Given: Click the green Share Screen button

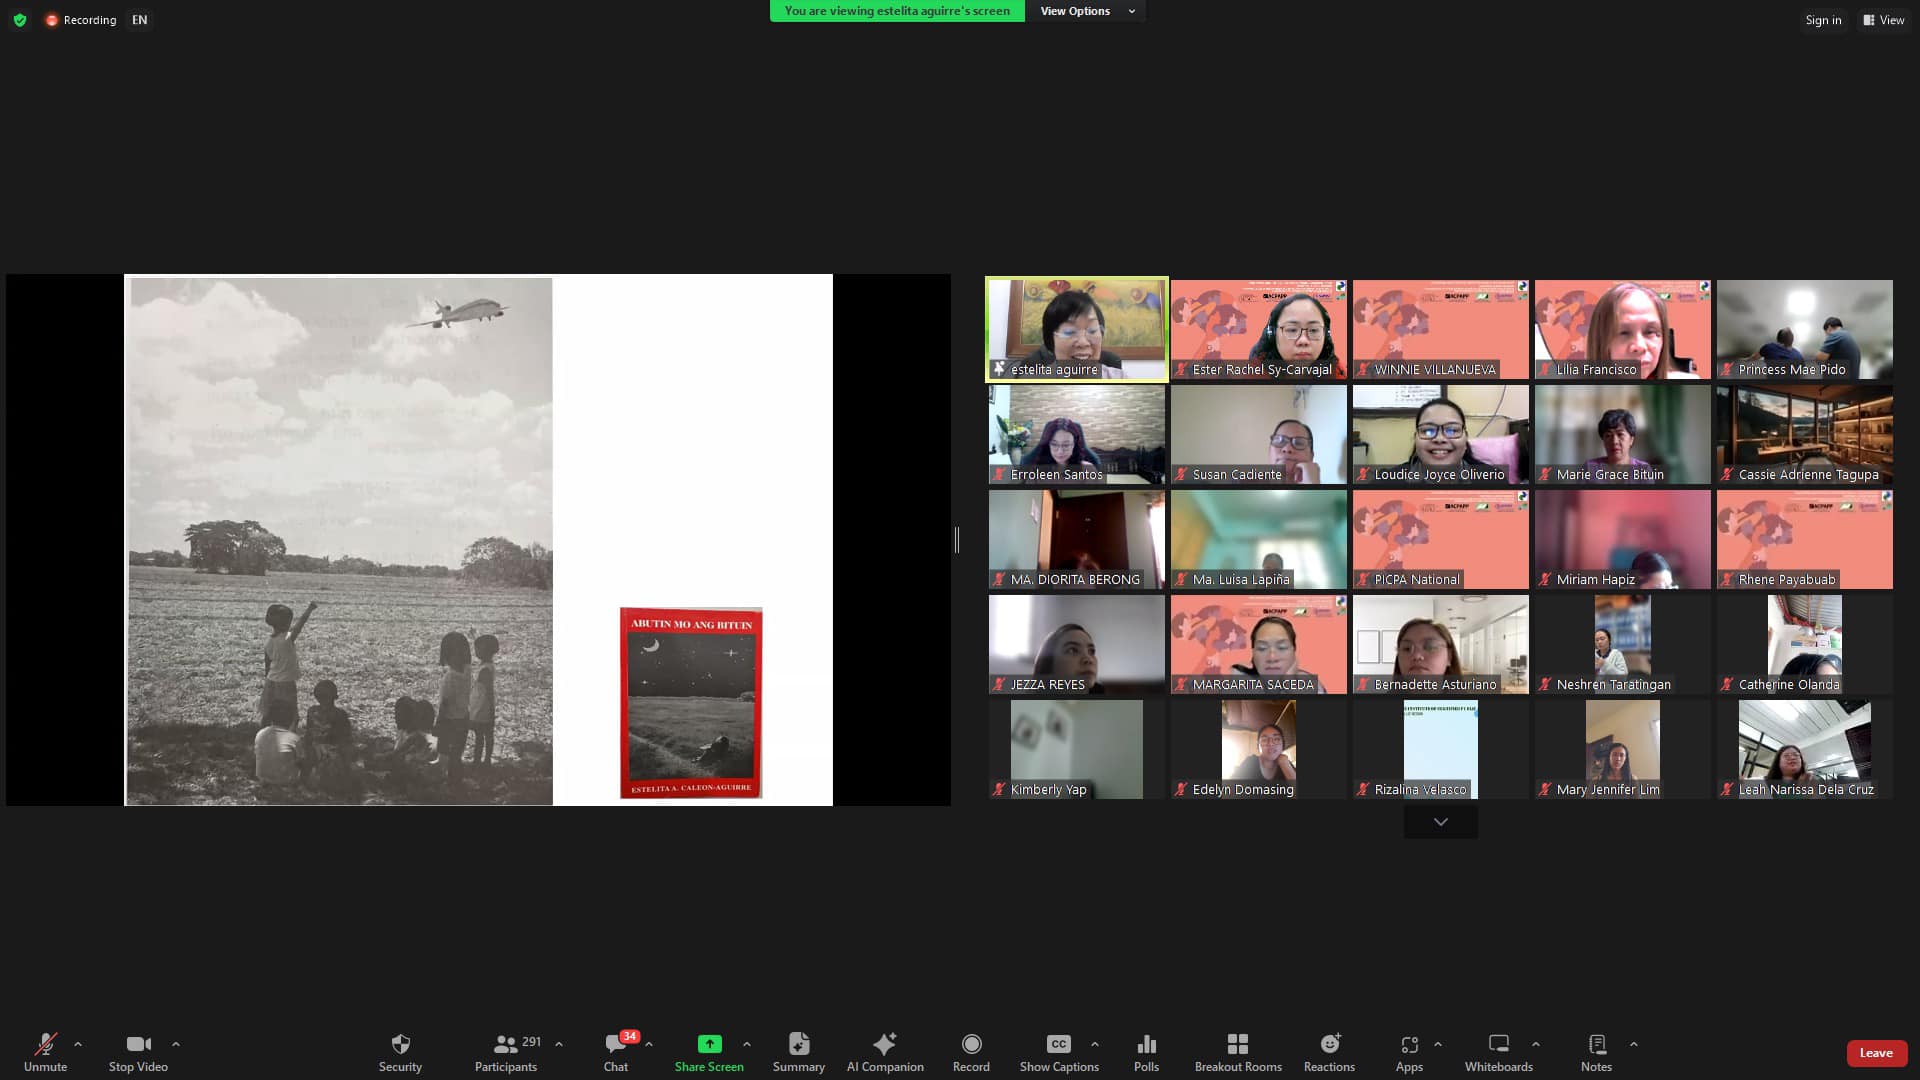Looking at the screenshot, I should pyautogui.click(x=709, y=1052).
